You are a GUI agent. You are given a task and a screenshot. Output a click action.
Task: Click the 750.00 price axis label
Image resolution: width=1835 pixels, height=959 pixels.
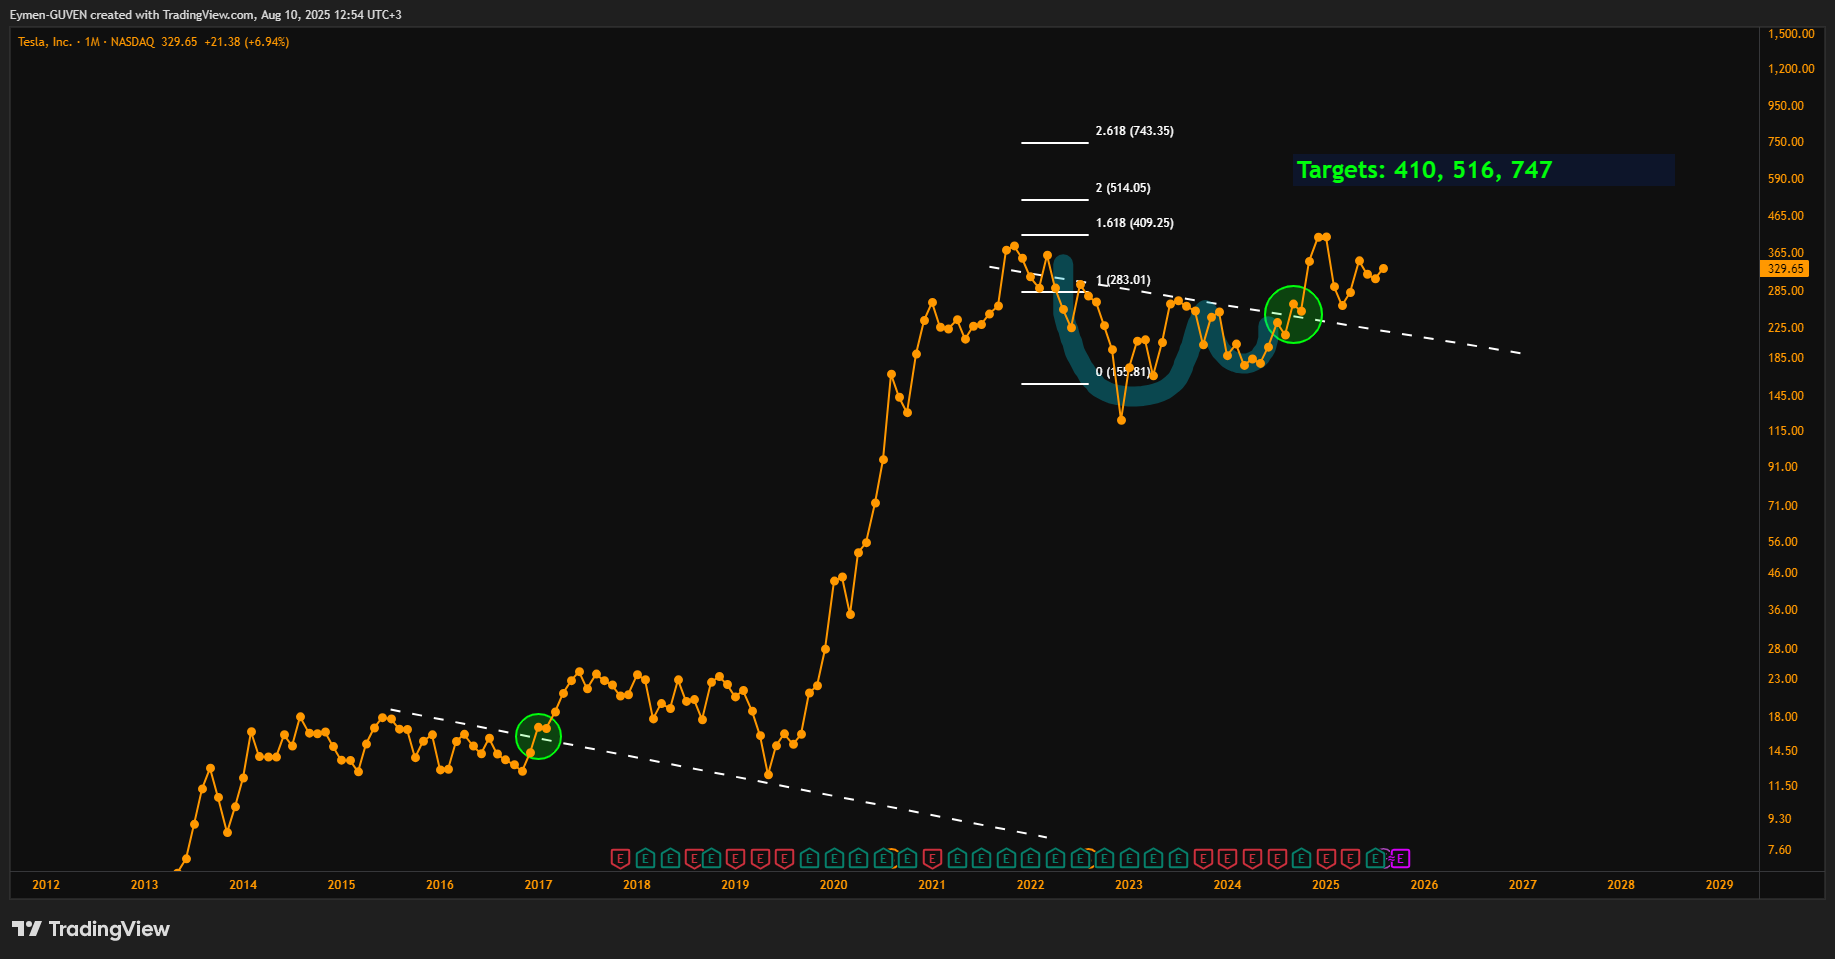click(1786, 142)
